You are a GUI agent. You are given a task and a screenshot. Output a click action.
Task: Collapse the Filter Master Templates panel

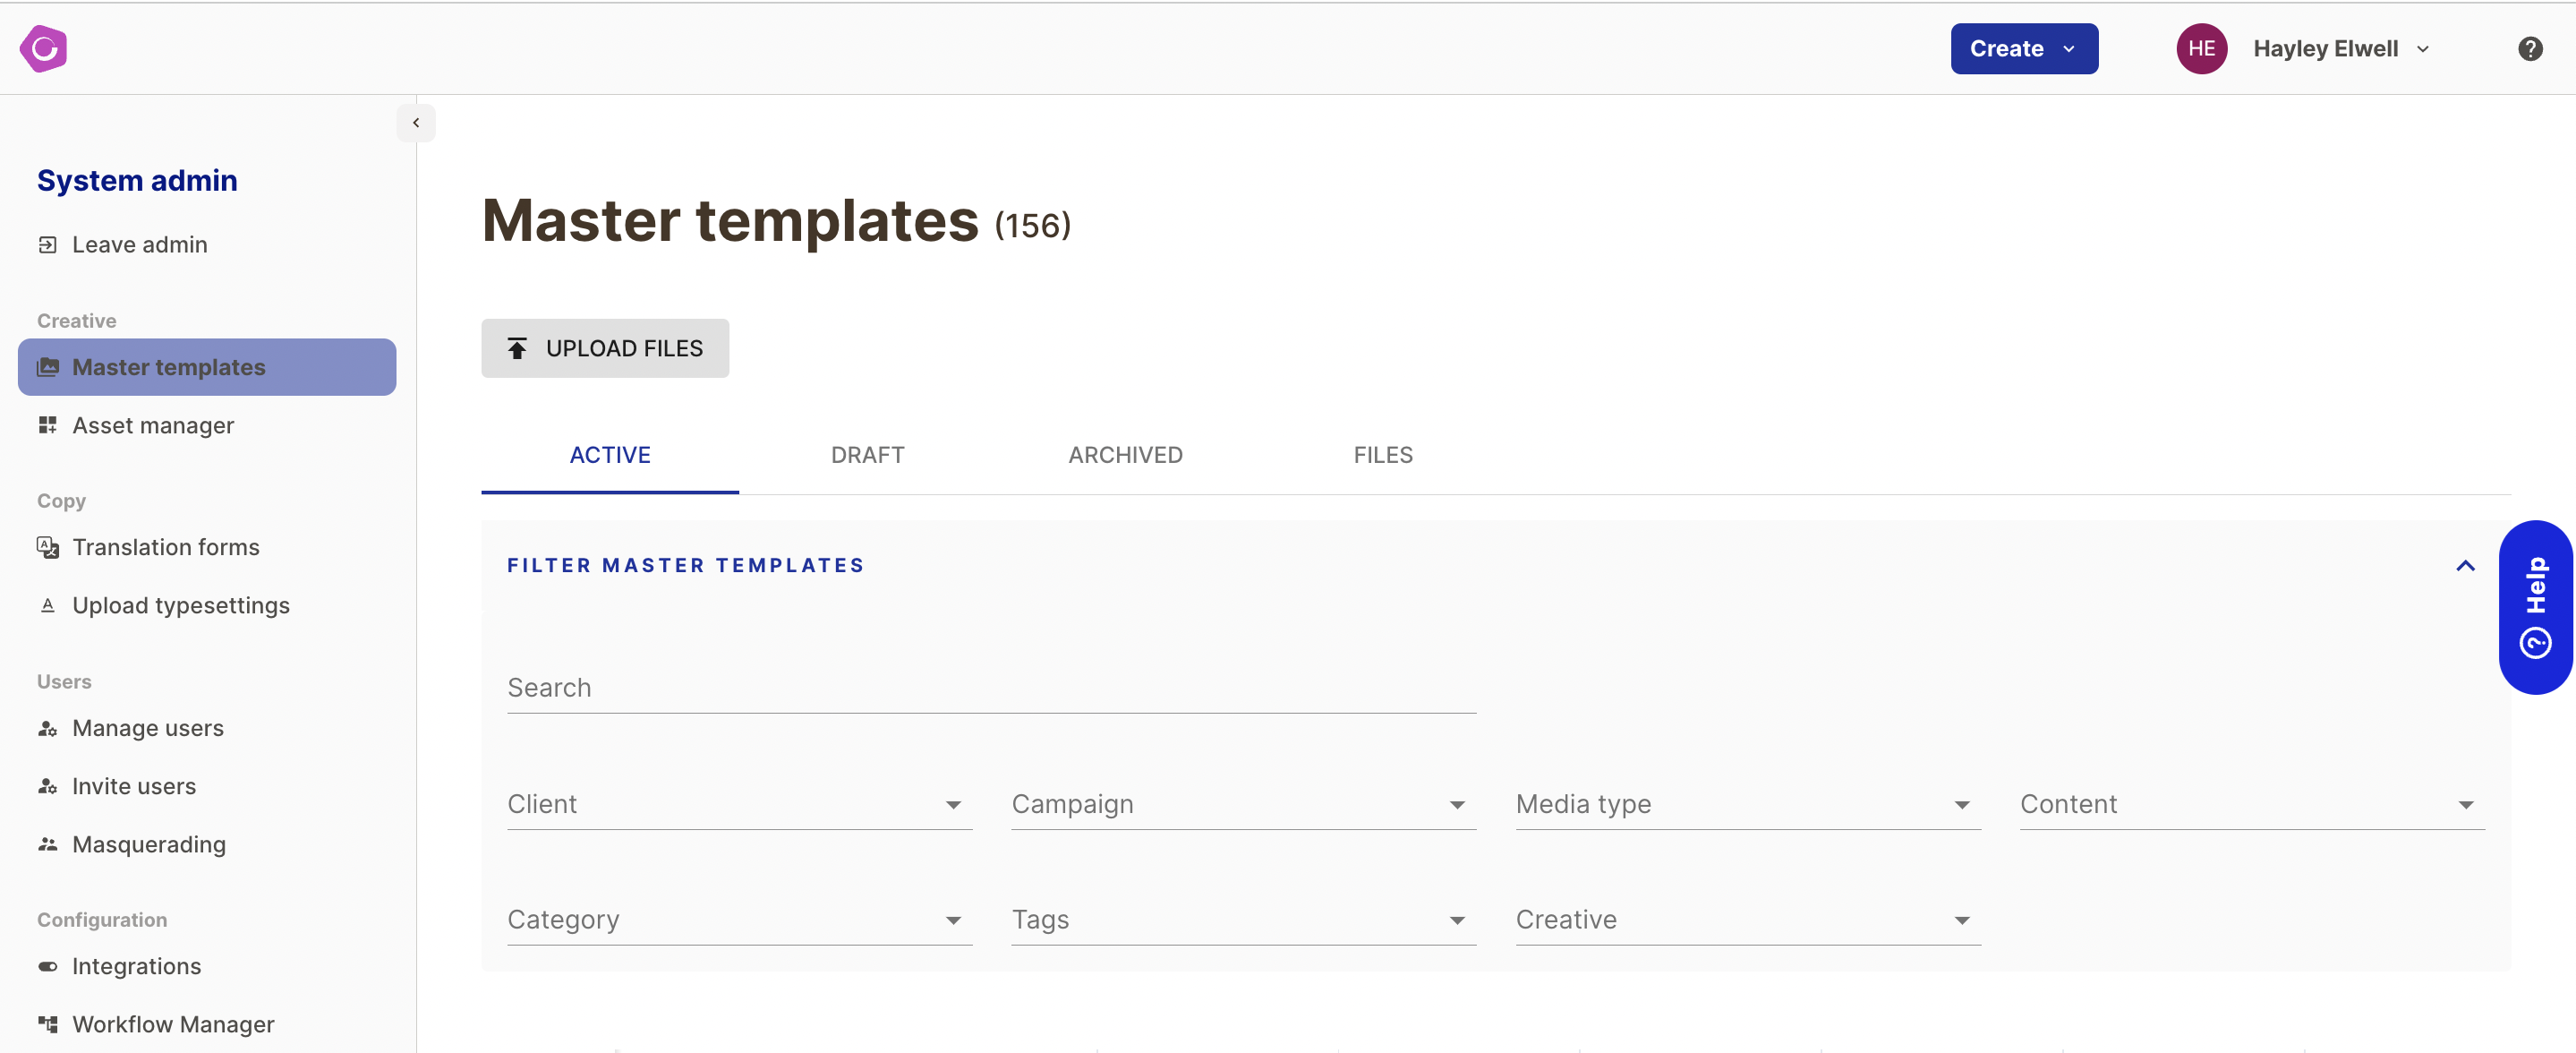pyautogui.click(x=2465, y=566)
